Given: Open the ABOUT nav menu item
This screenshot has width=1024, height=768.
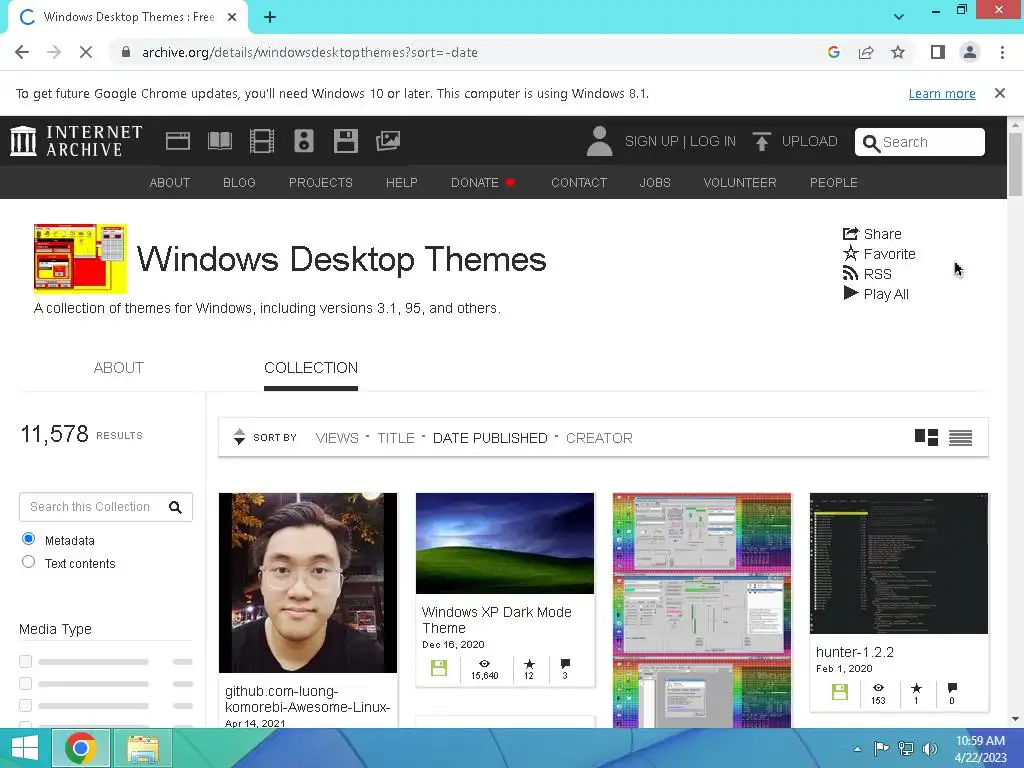Looking at the screenshot, I should 170,183.
